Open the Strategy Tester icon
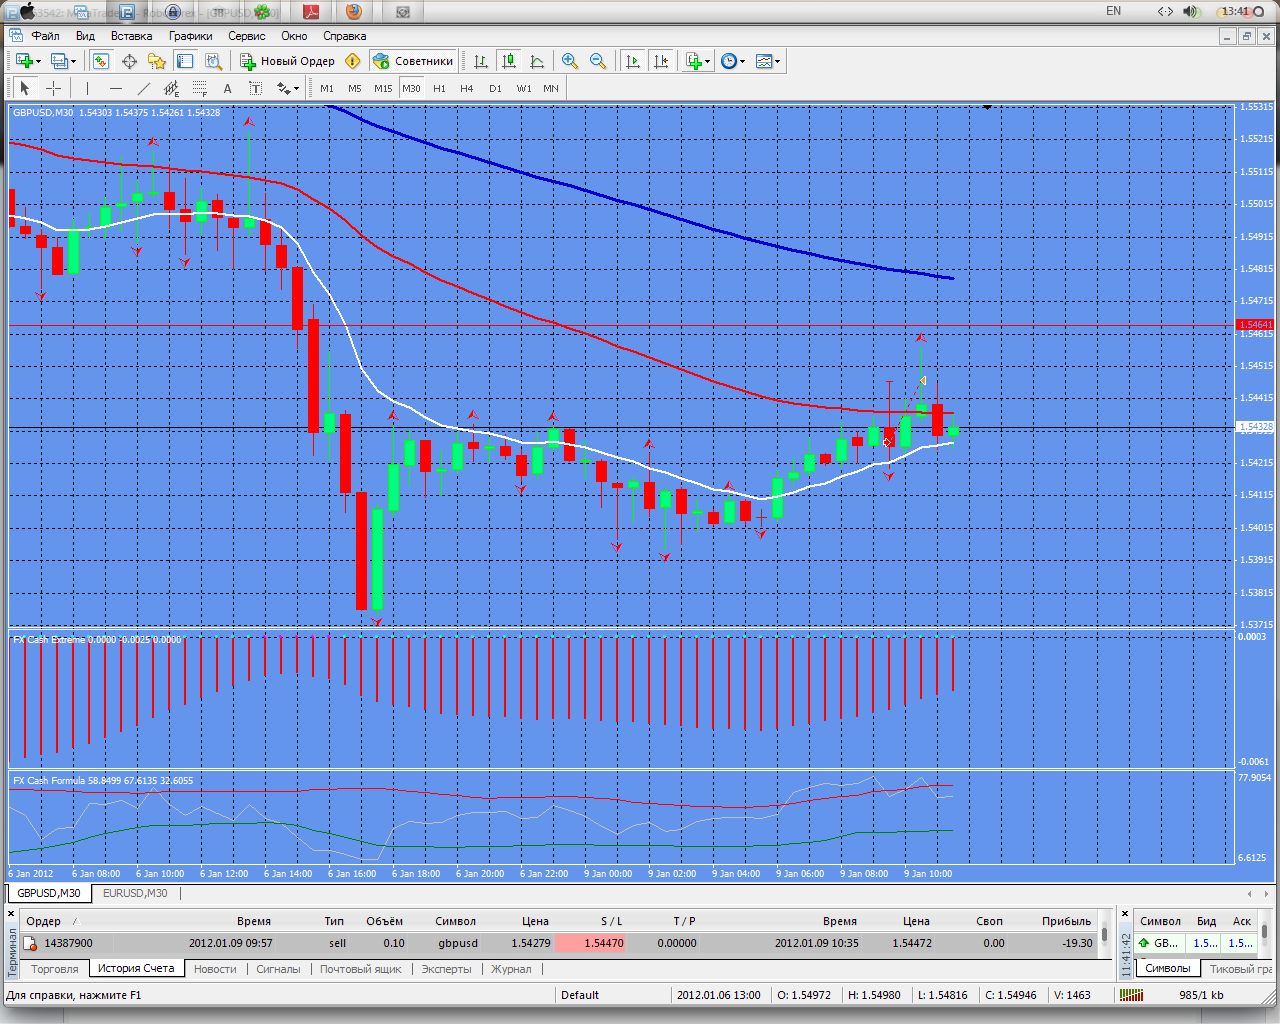This screenshot has width=1280, height=1024. click(213, 61)
